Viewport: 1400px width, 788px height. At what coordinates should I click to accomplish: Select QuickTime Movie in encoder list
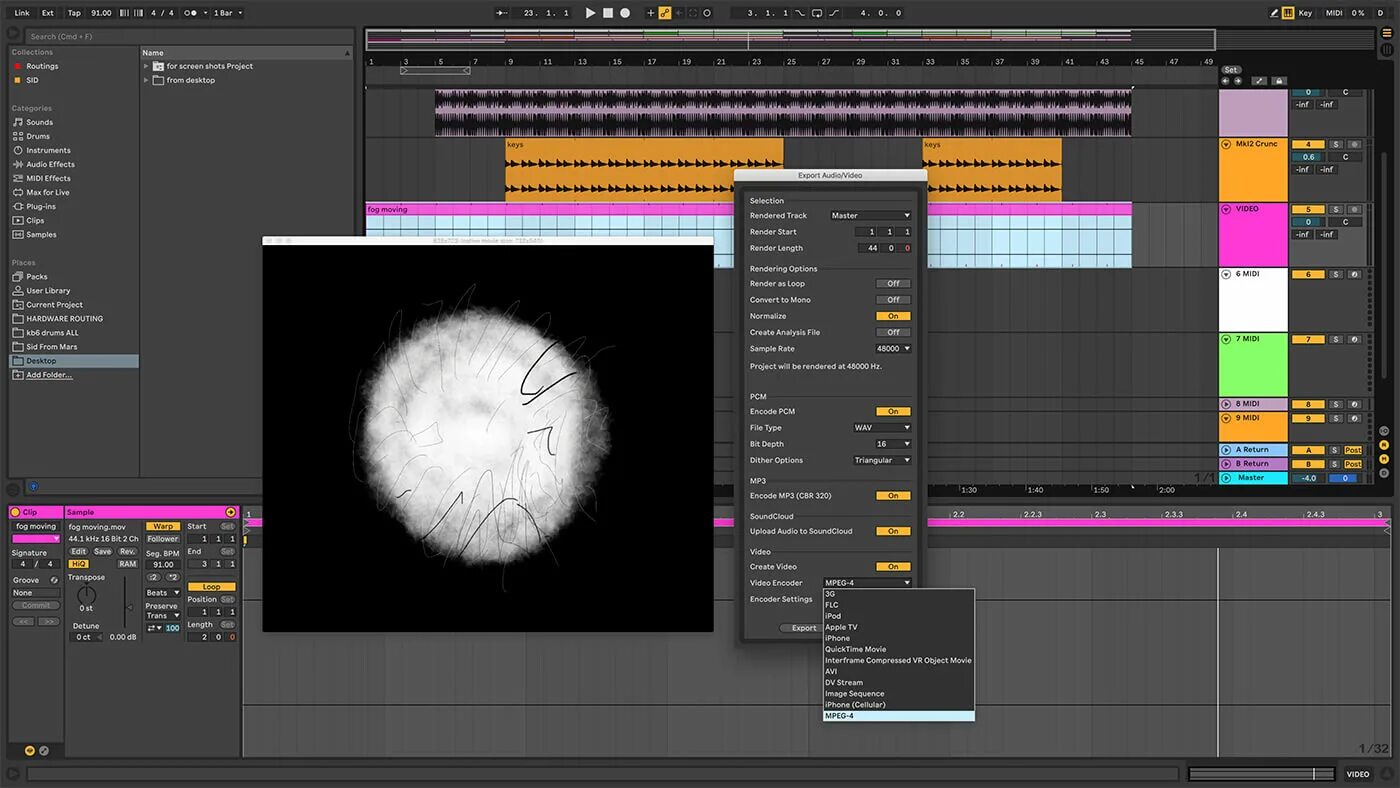pos(898,649)
